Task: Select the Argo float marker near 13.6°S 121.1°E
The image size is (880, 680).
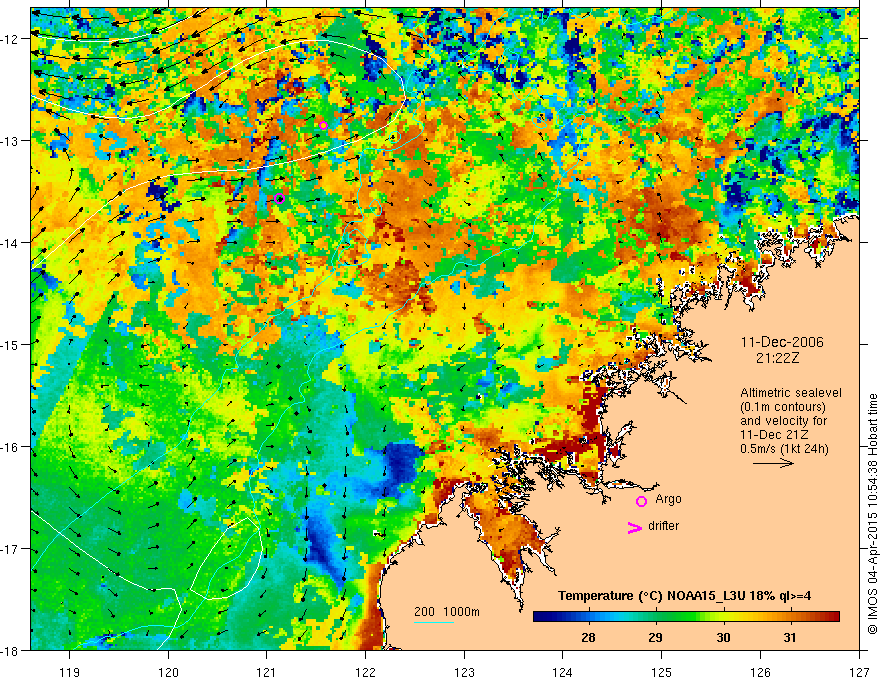Action: (279, 198)
